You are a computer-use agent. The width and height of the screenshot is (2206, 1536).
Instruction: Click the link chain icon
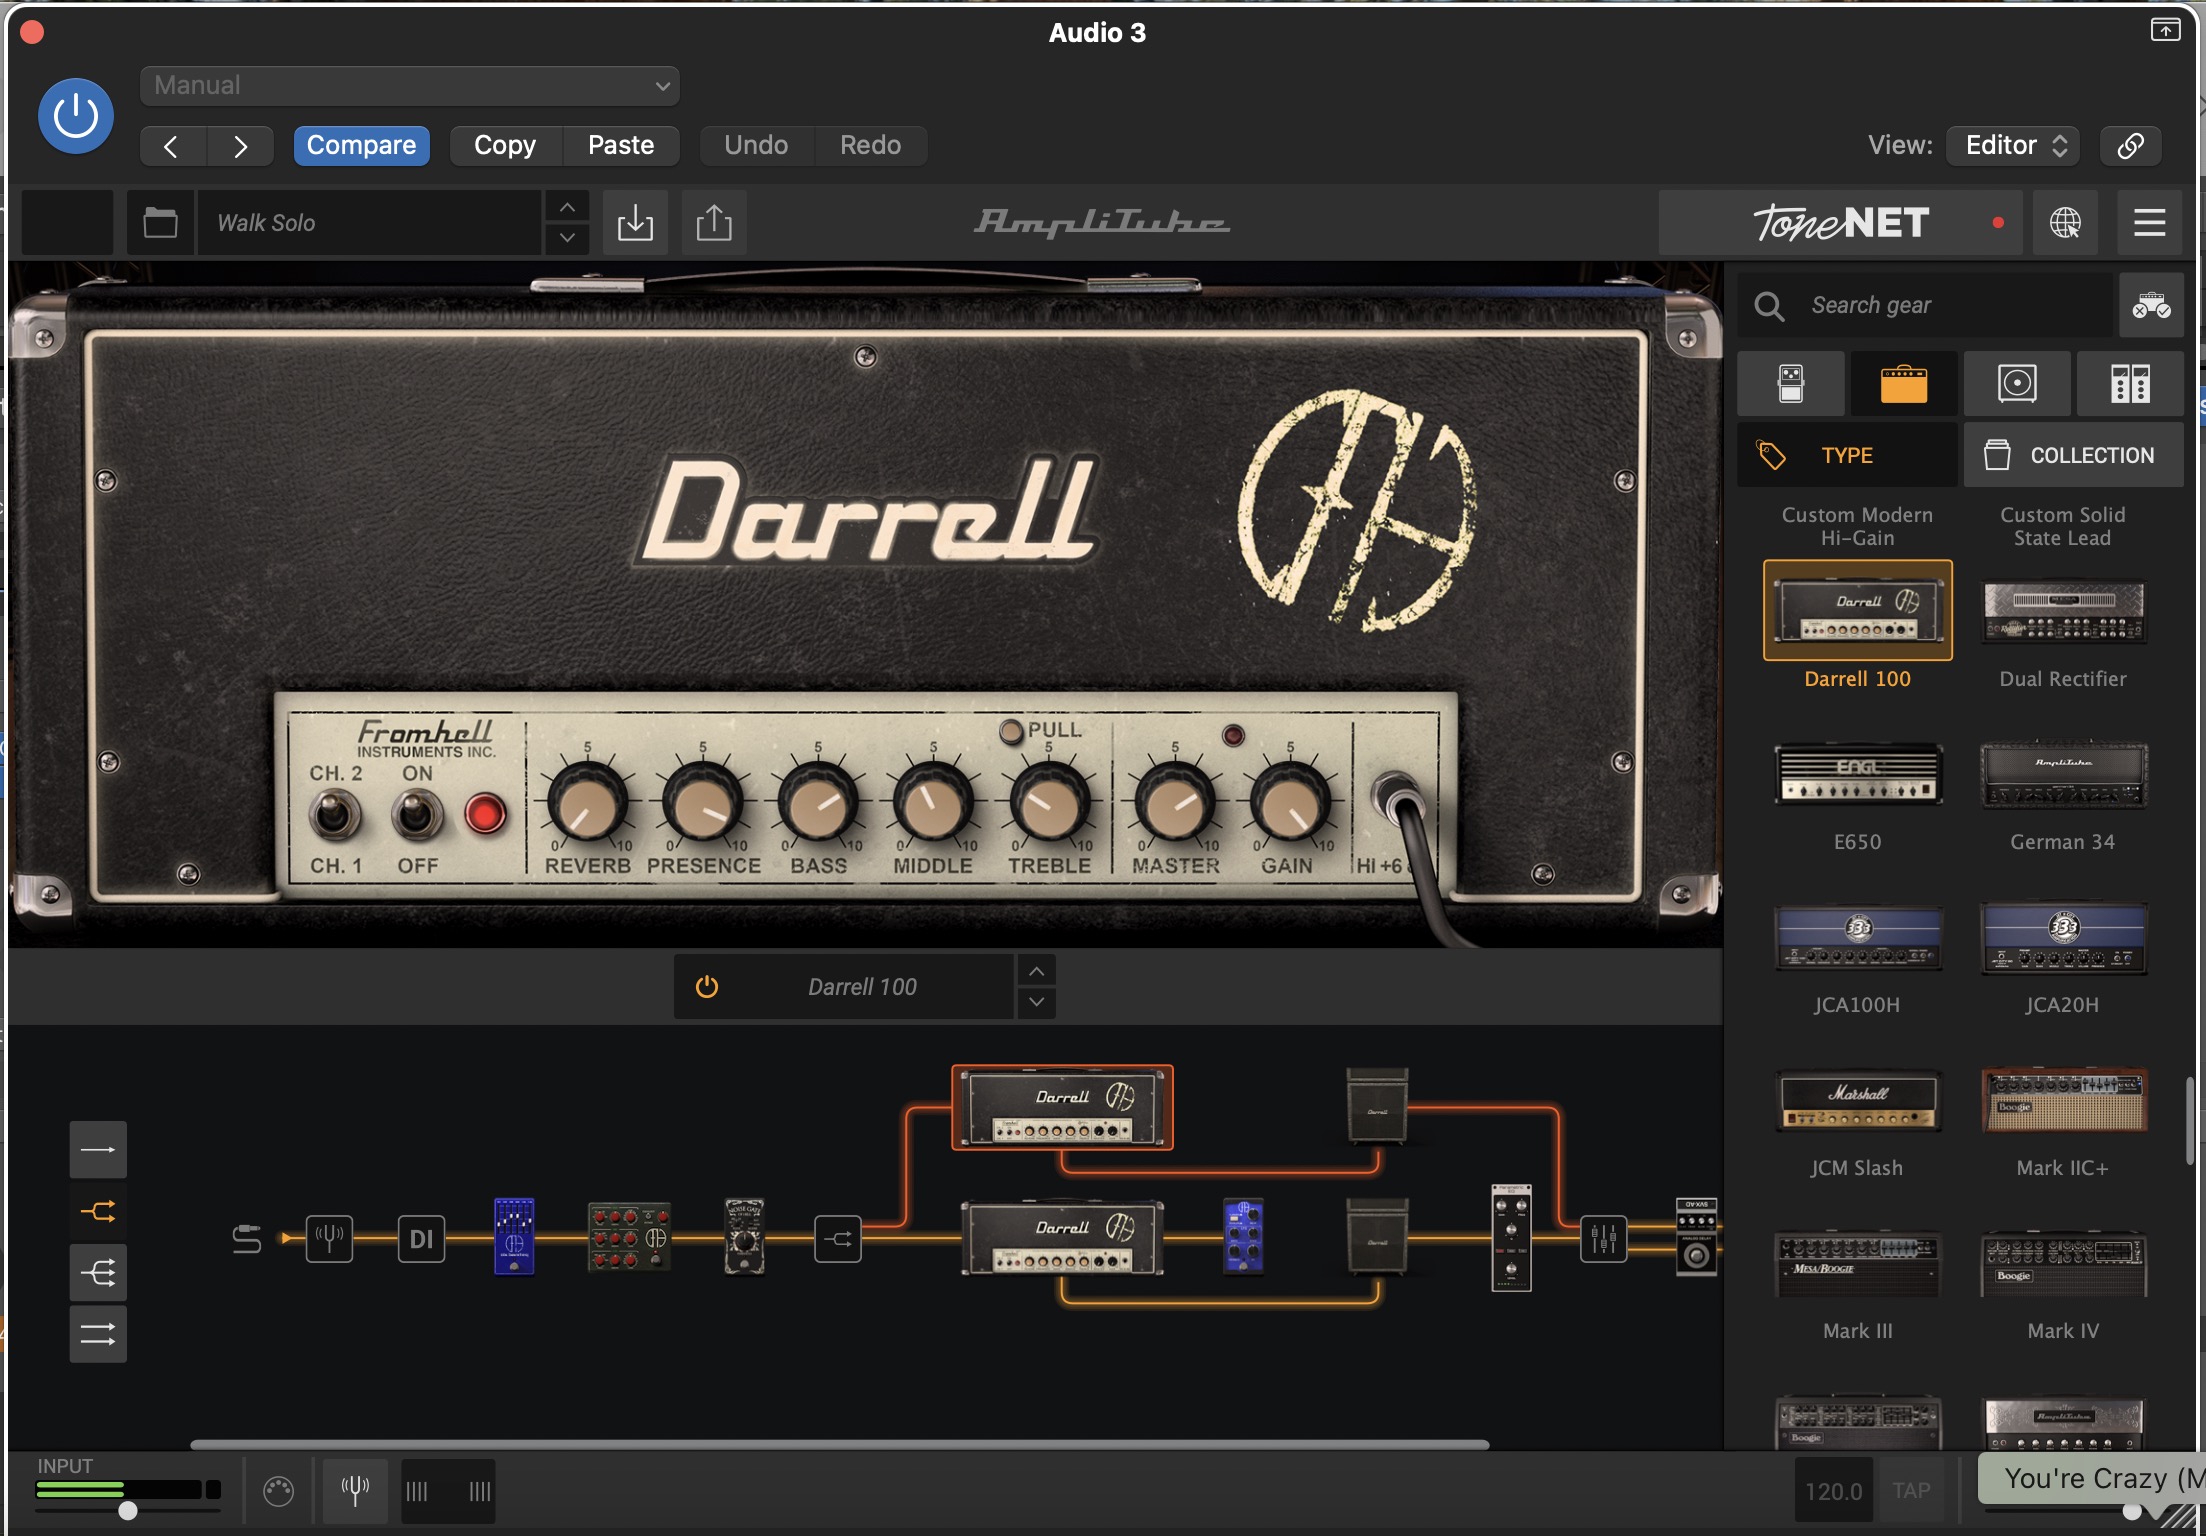(2130, 146)
